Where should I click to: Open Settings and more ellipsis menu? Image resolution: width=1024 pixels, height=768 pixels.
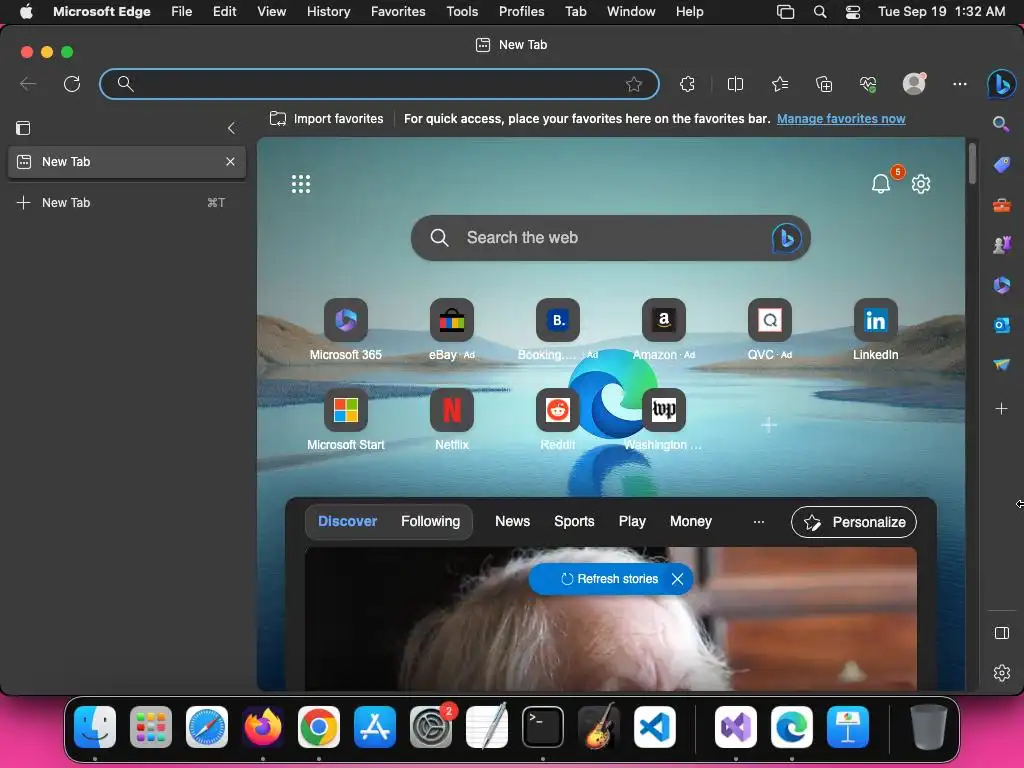point(959,84)
